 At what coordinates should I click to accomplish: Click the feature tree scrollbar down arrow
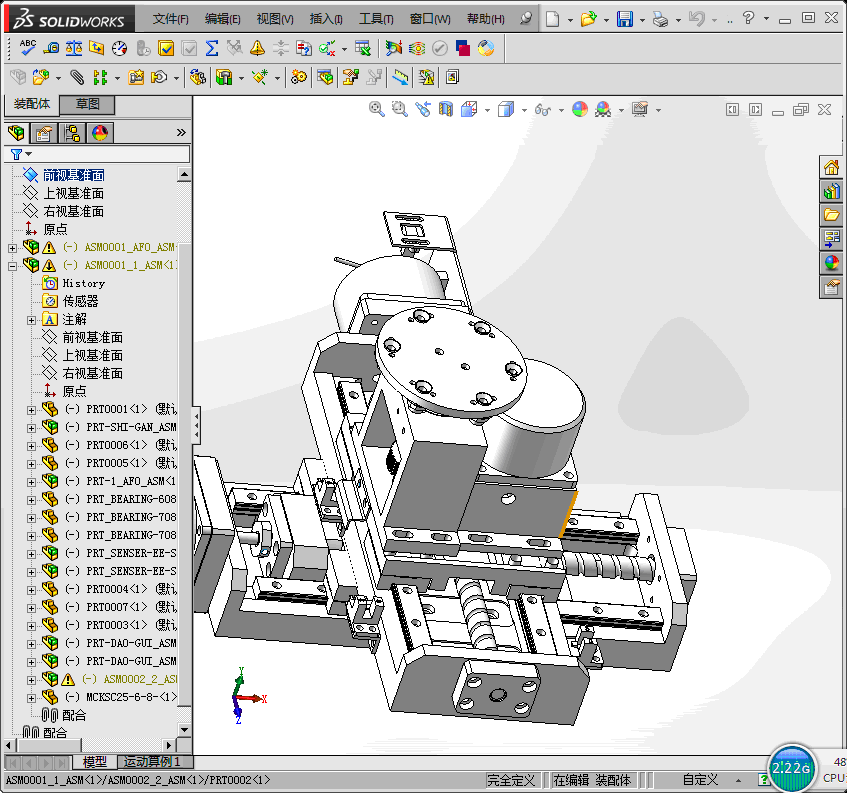tap(184, 730)
